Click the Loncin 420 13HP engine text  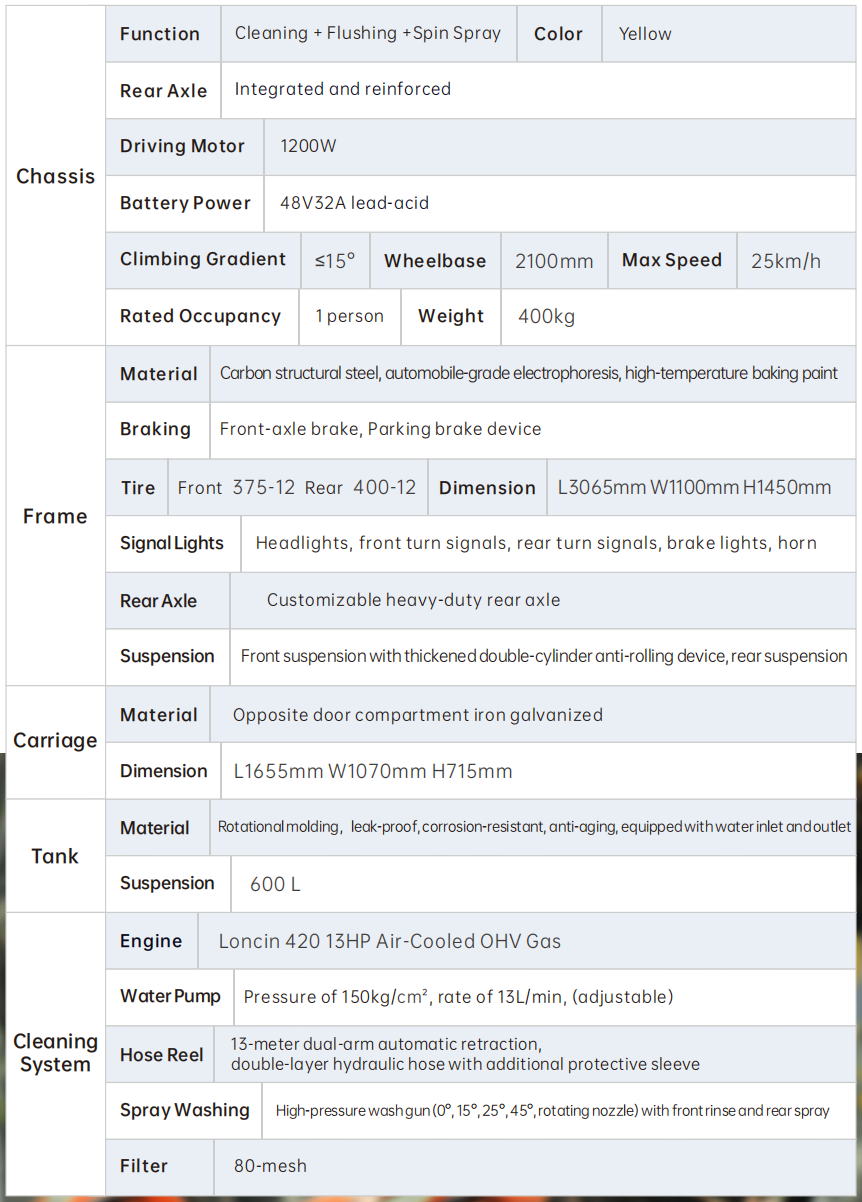pyautogui.click(x=390, y=941)
